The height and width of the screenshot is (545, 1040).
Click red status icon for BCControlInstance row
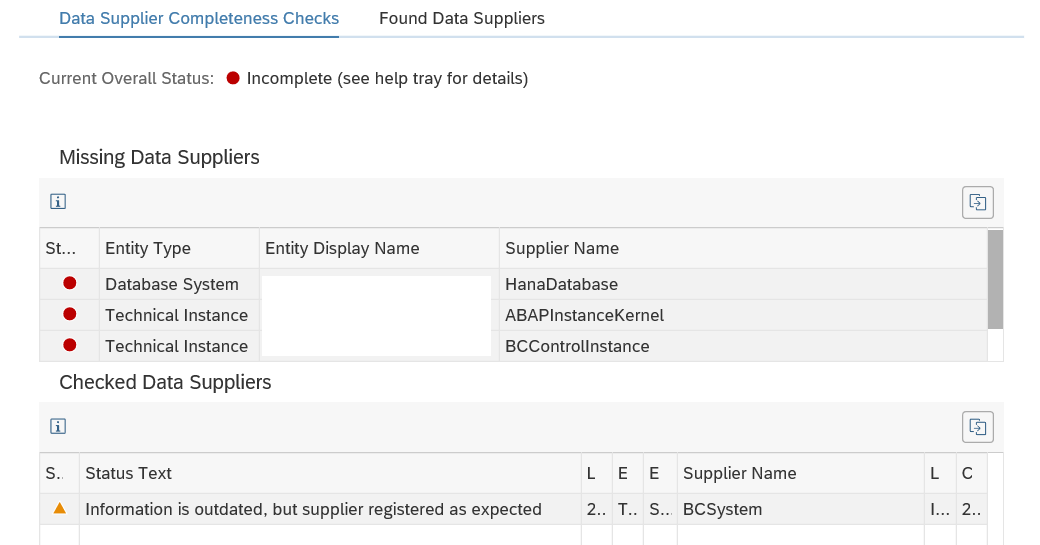[70, 345]
